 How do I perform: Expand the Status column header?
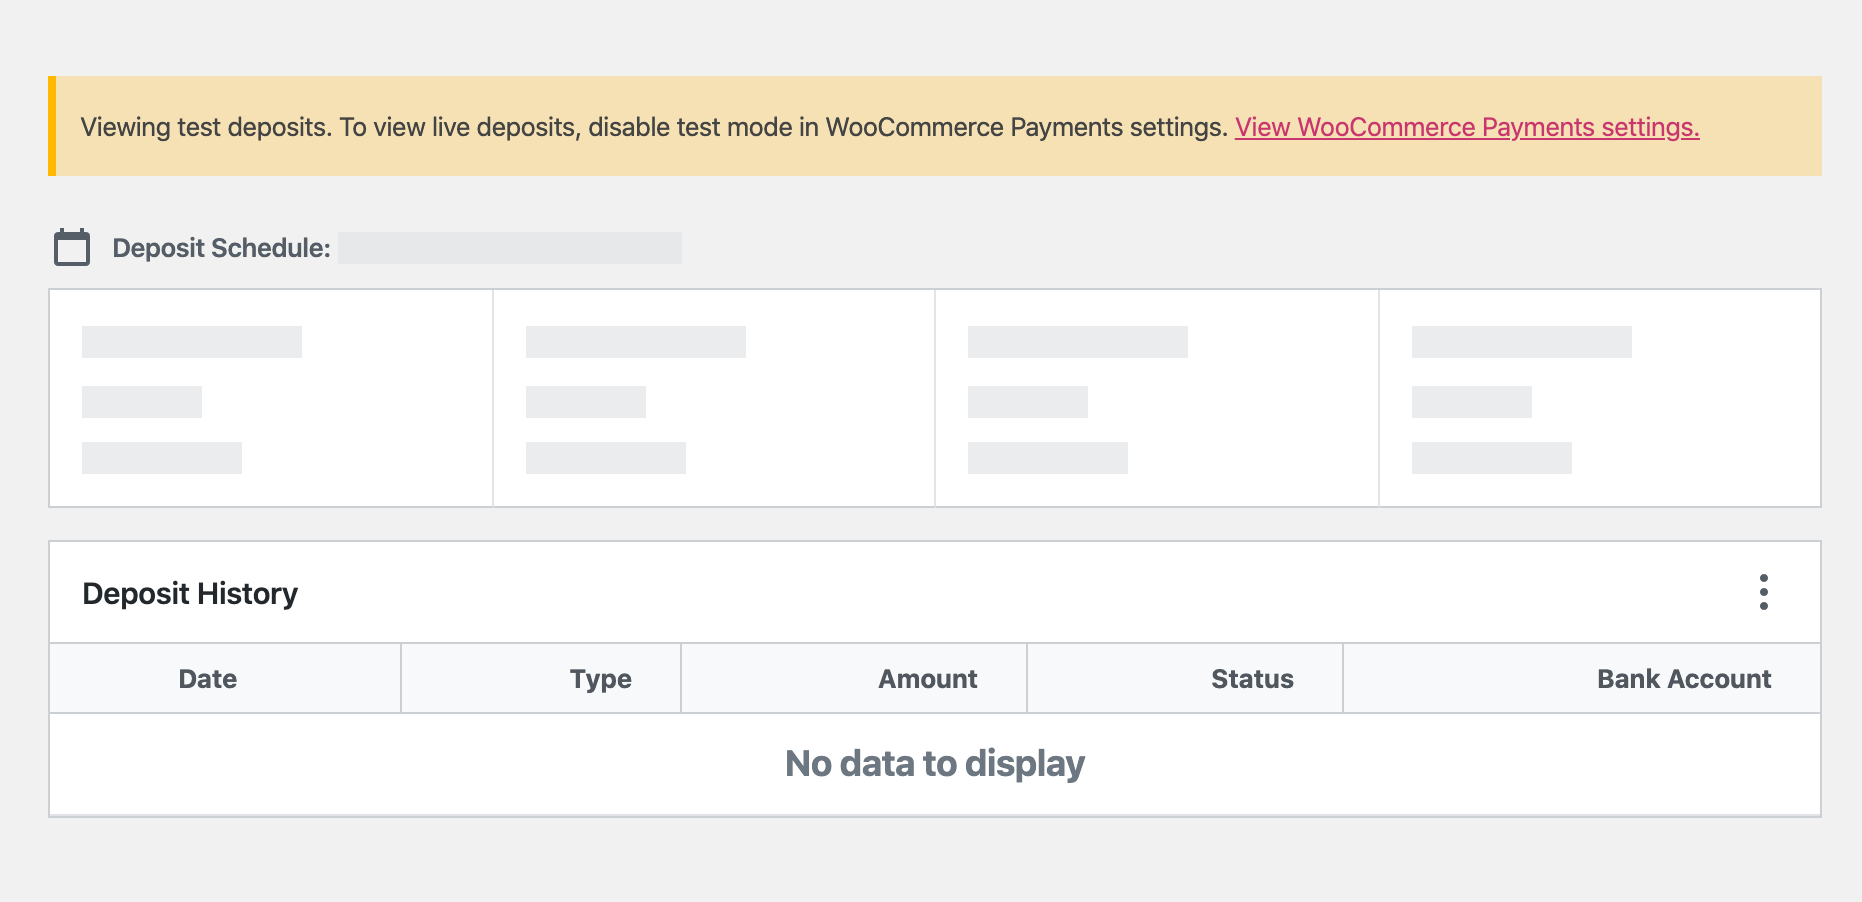tap(1251, 678)
